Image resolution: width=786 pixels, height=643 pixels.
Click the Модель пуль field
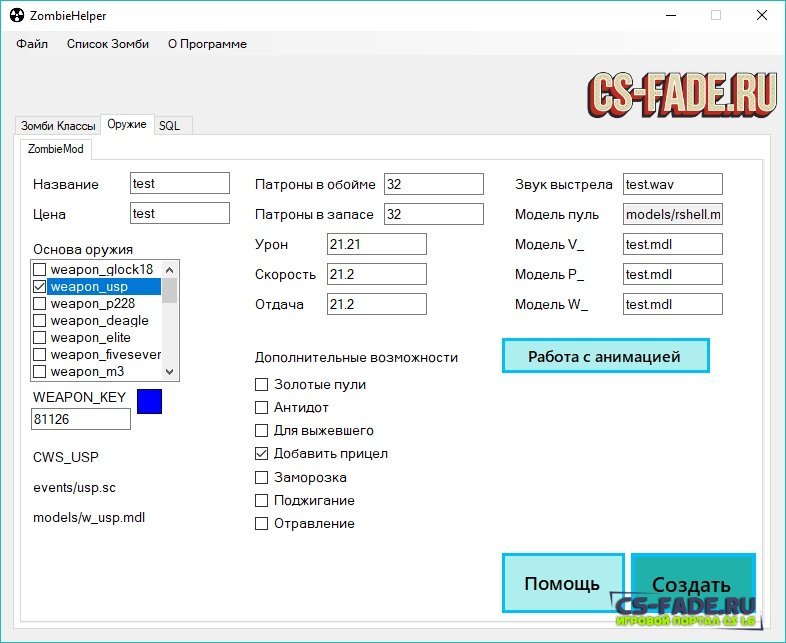click(x=673, y=215)
